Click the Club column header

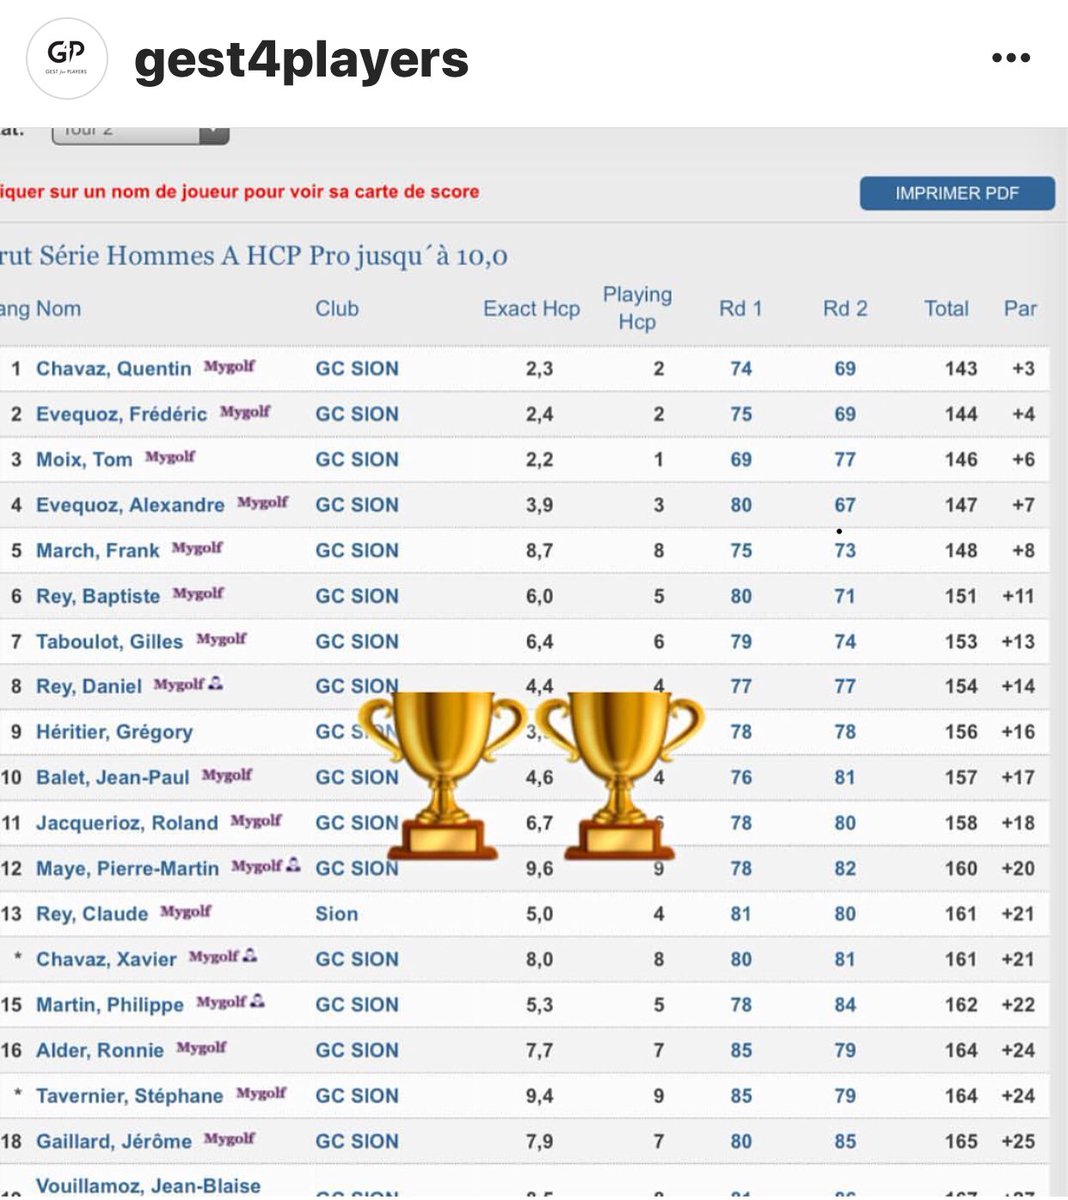337,309
